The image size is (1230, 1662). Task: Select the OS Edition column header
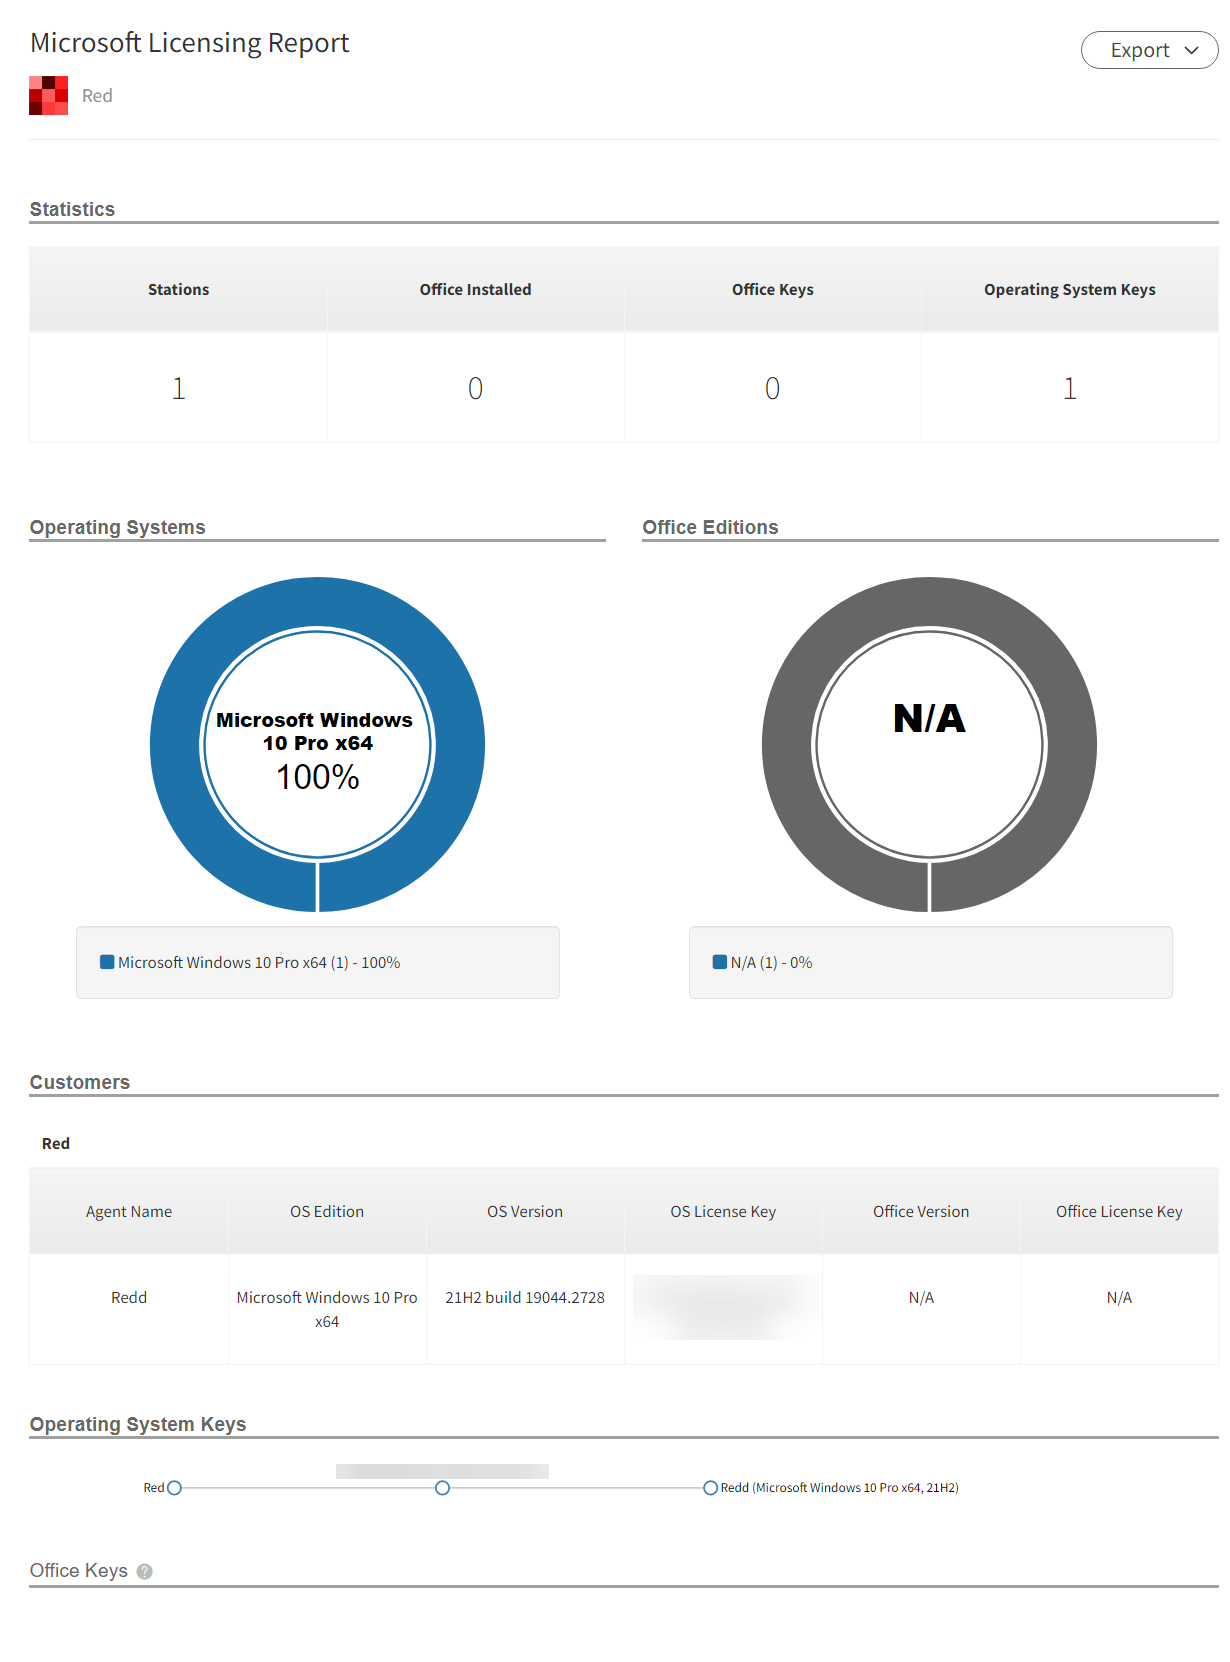click(x=327, y=1211)
